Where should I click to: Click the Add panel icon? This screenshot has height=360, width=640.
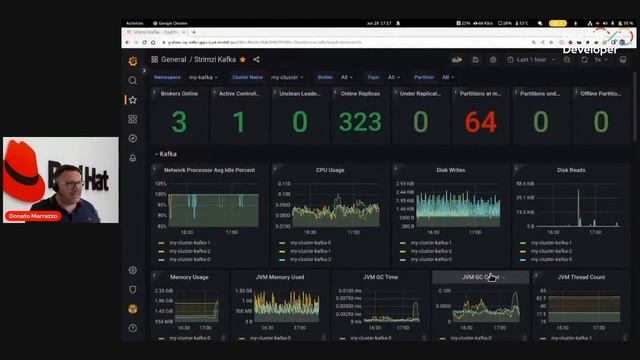click(457, 60)
